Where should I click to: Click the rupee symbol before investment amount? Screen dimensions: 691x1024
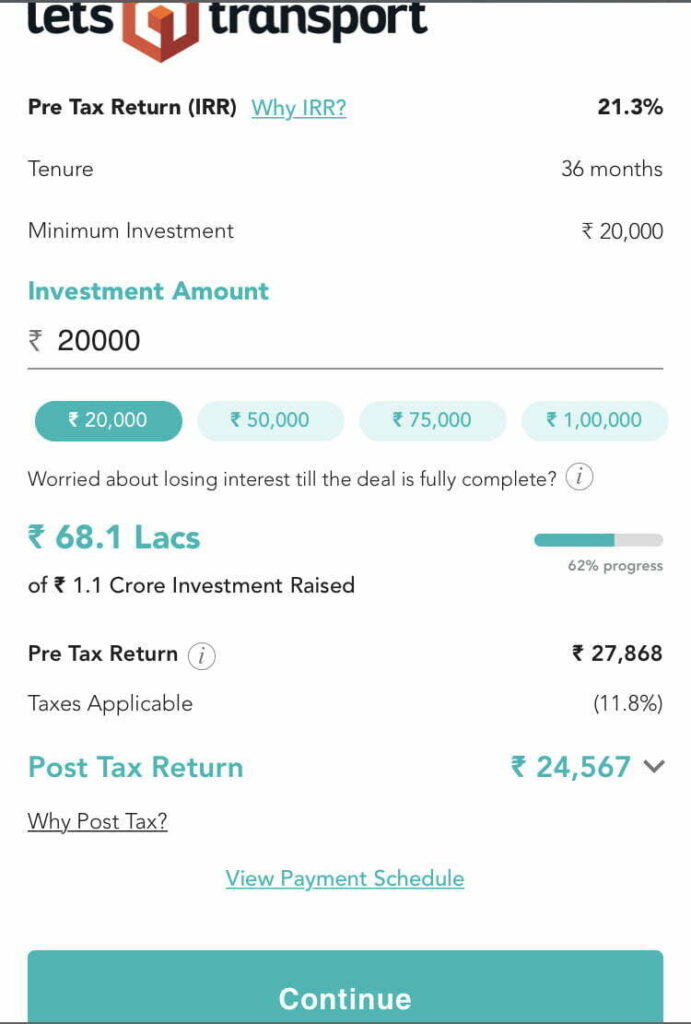pyautogui.click(x=35, y=341)
